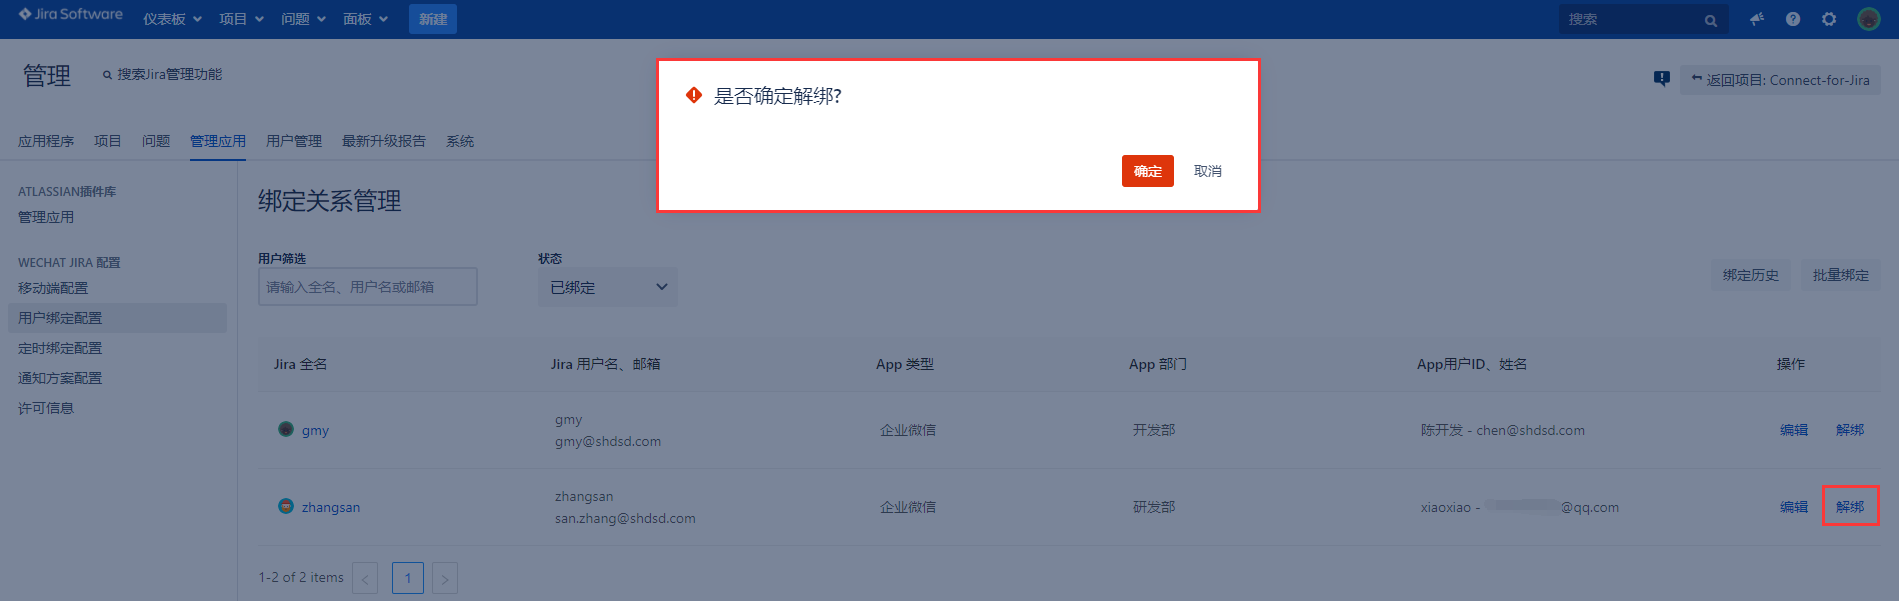Confirm unbinding with 确定 button
Image resolution: width=1899 pixels, height=601 pixels.
point(1147,171)
